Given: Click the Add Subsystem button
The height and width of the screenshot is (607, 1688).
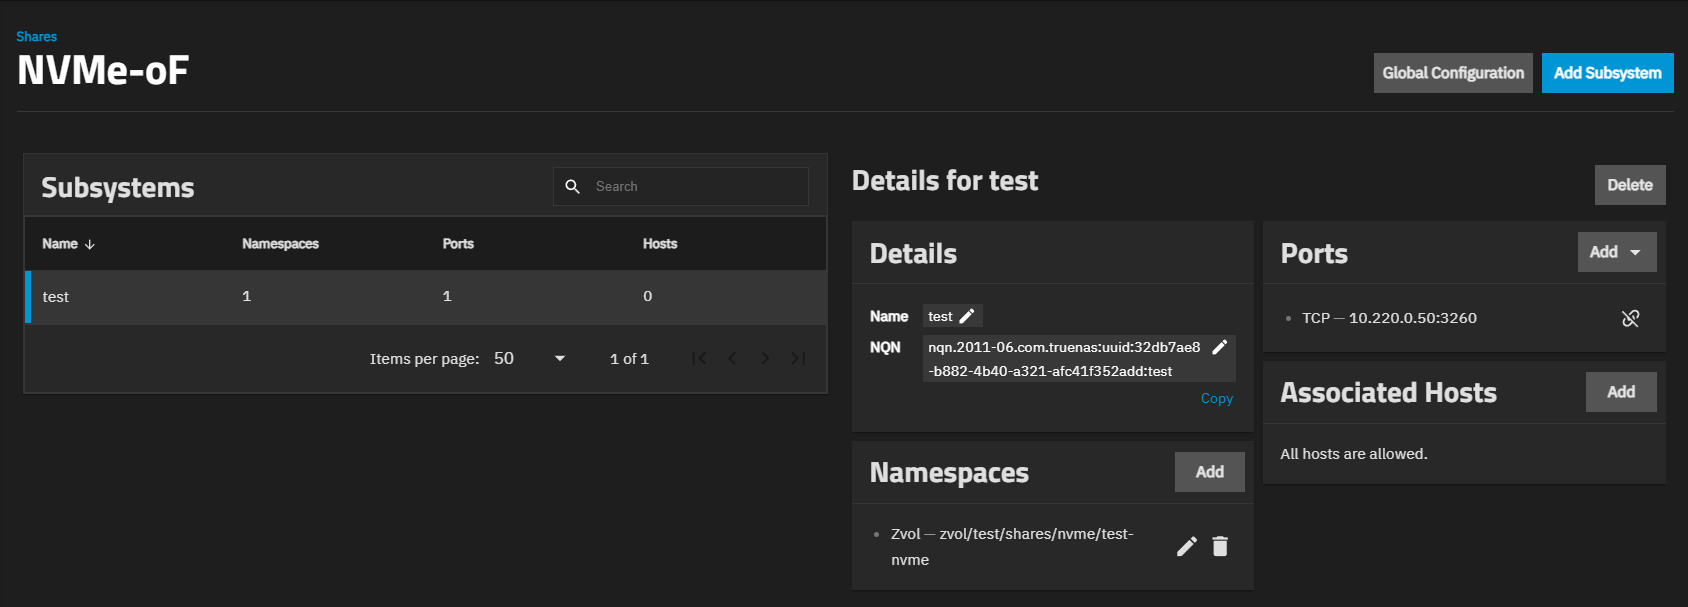Looking at the screenshot, I should tap(1607, 73).
